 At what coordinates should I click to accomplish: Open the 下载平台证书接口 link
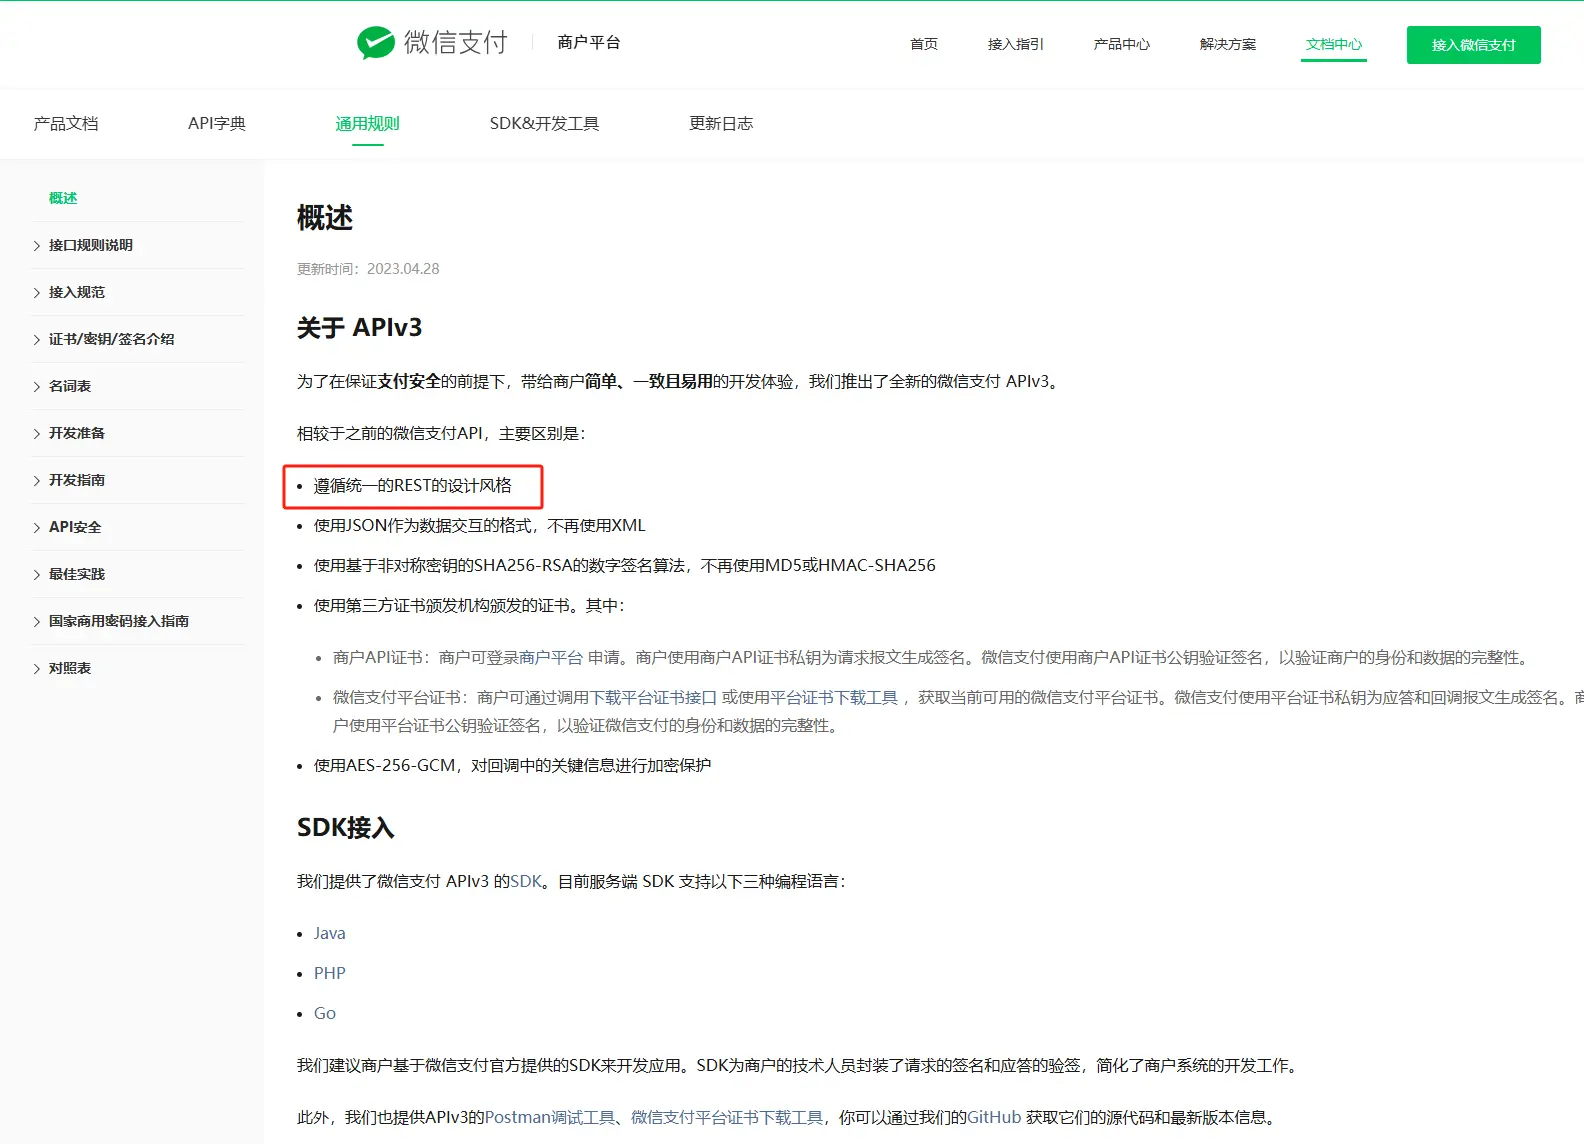tap(653, 697)
